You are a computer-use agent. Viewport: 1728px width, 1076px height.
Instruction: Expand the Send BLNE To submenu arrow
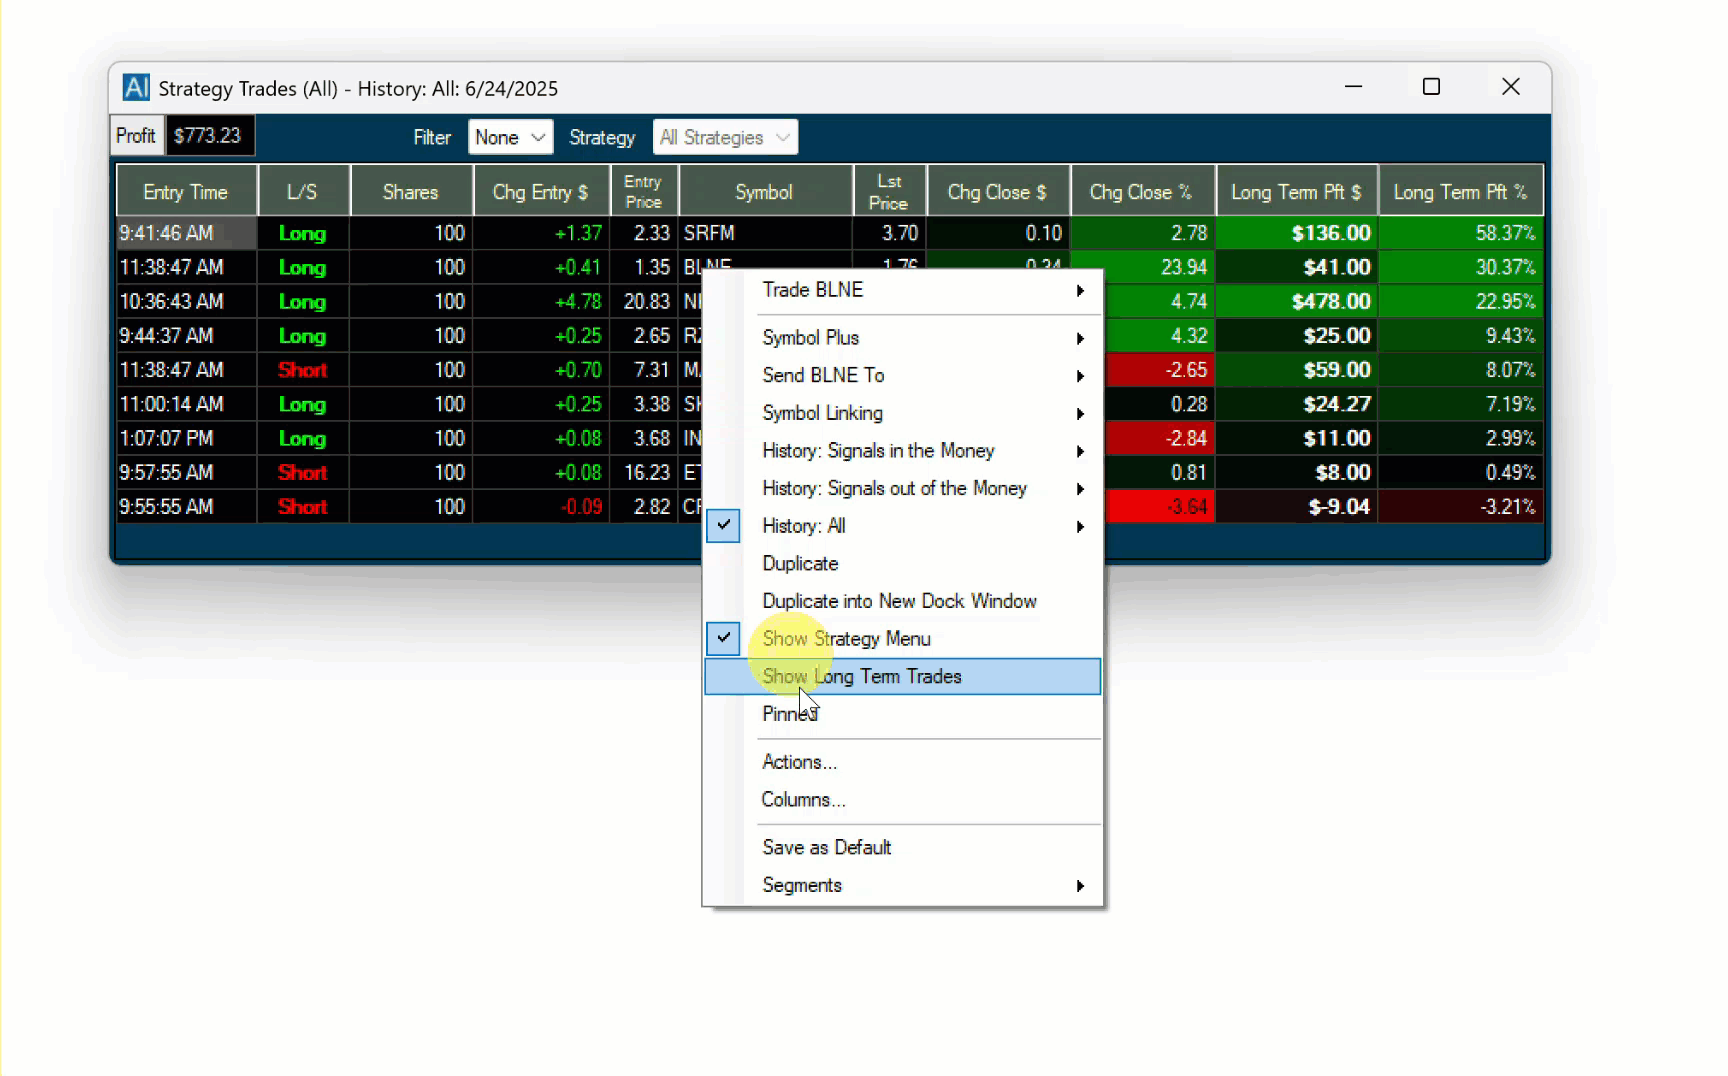[1080, 376]
